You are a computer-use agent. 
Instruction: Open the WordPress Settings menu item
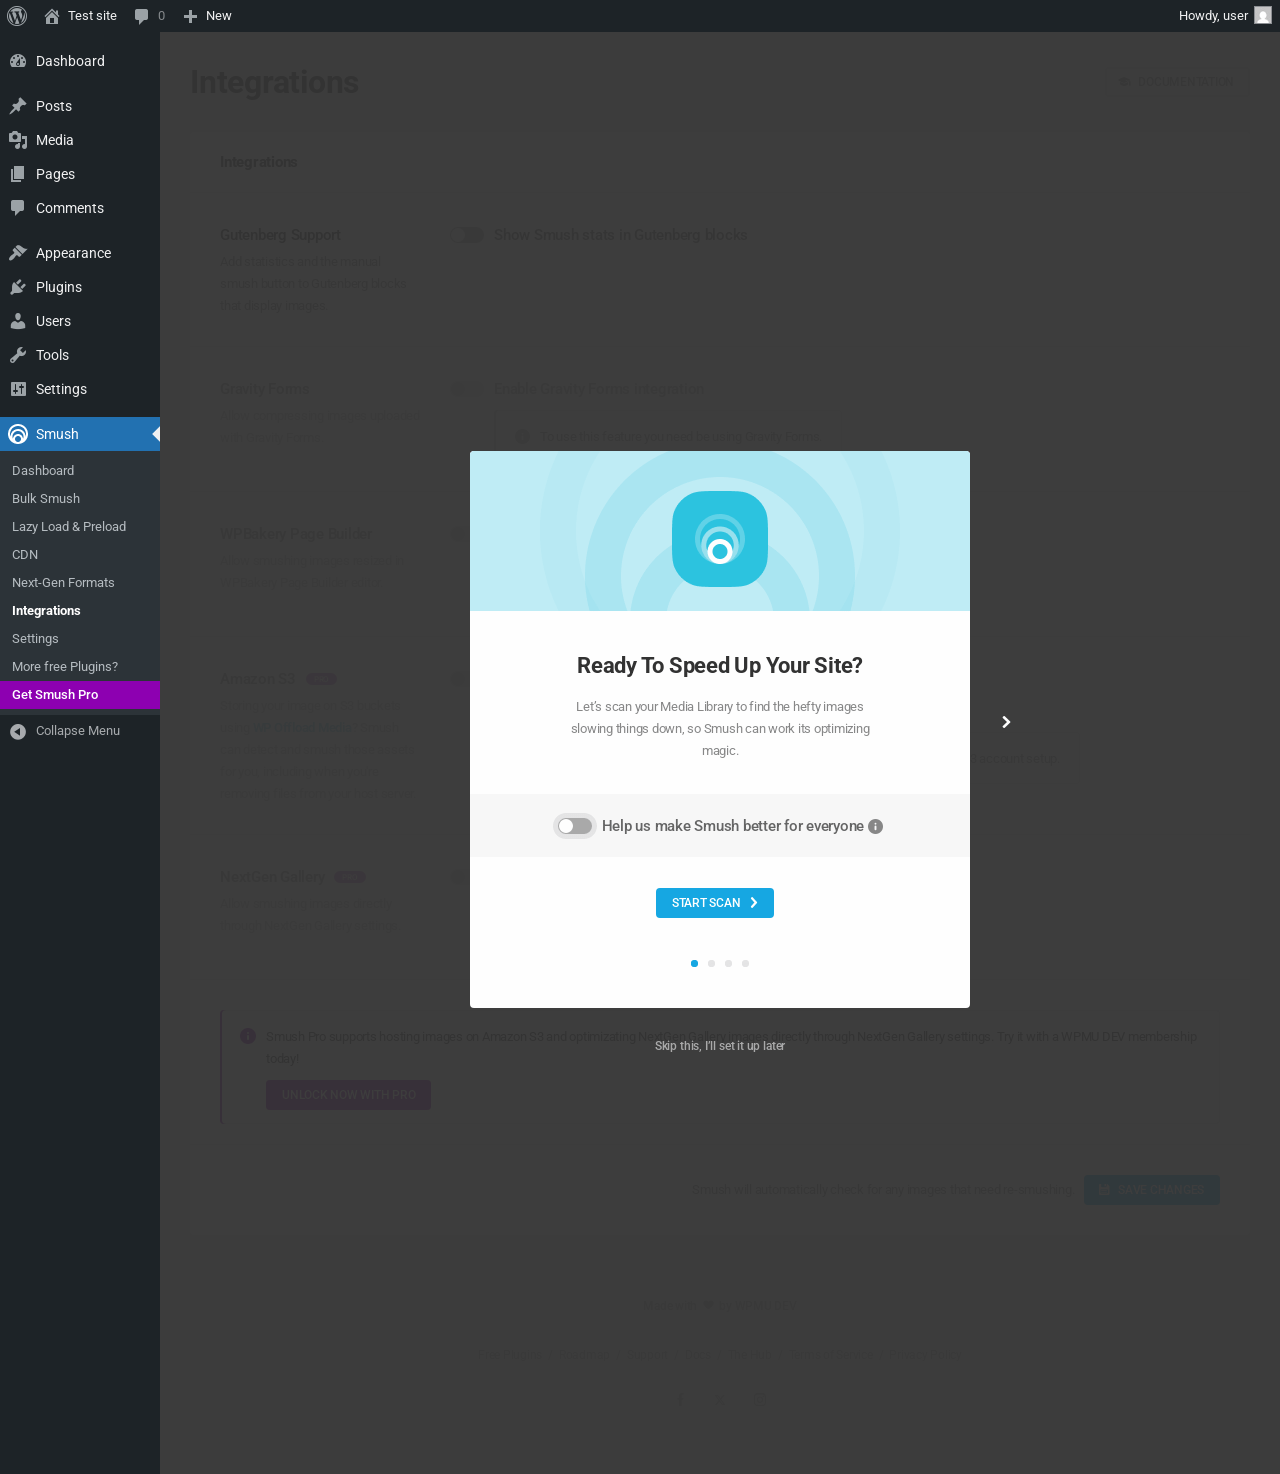[80, 389]
